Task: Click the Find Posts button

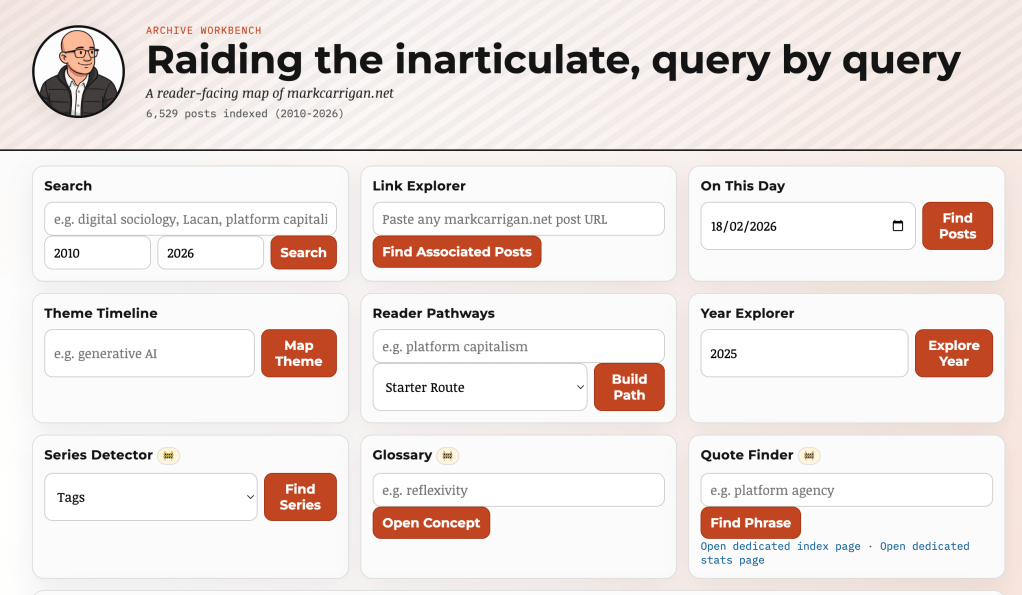Action: (x=956, y=226)
